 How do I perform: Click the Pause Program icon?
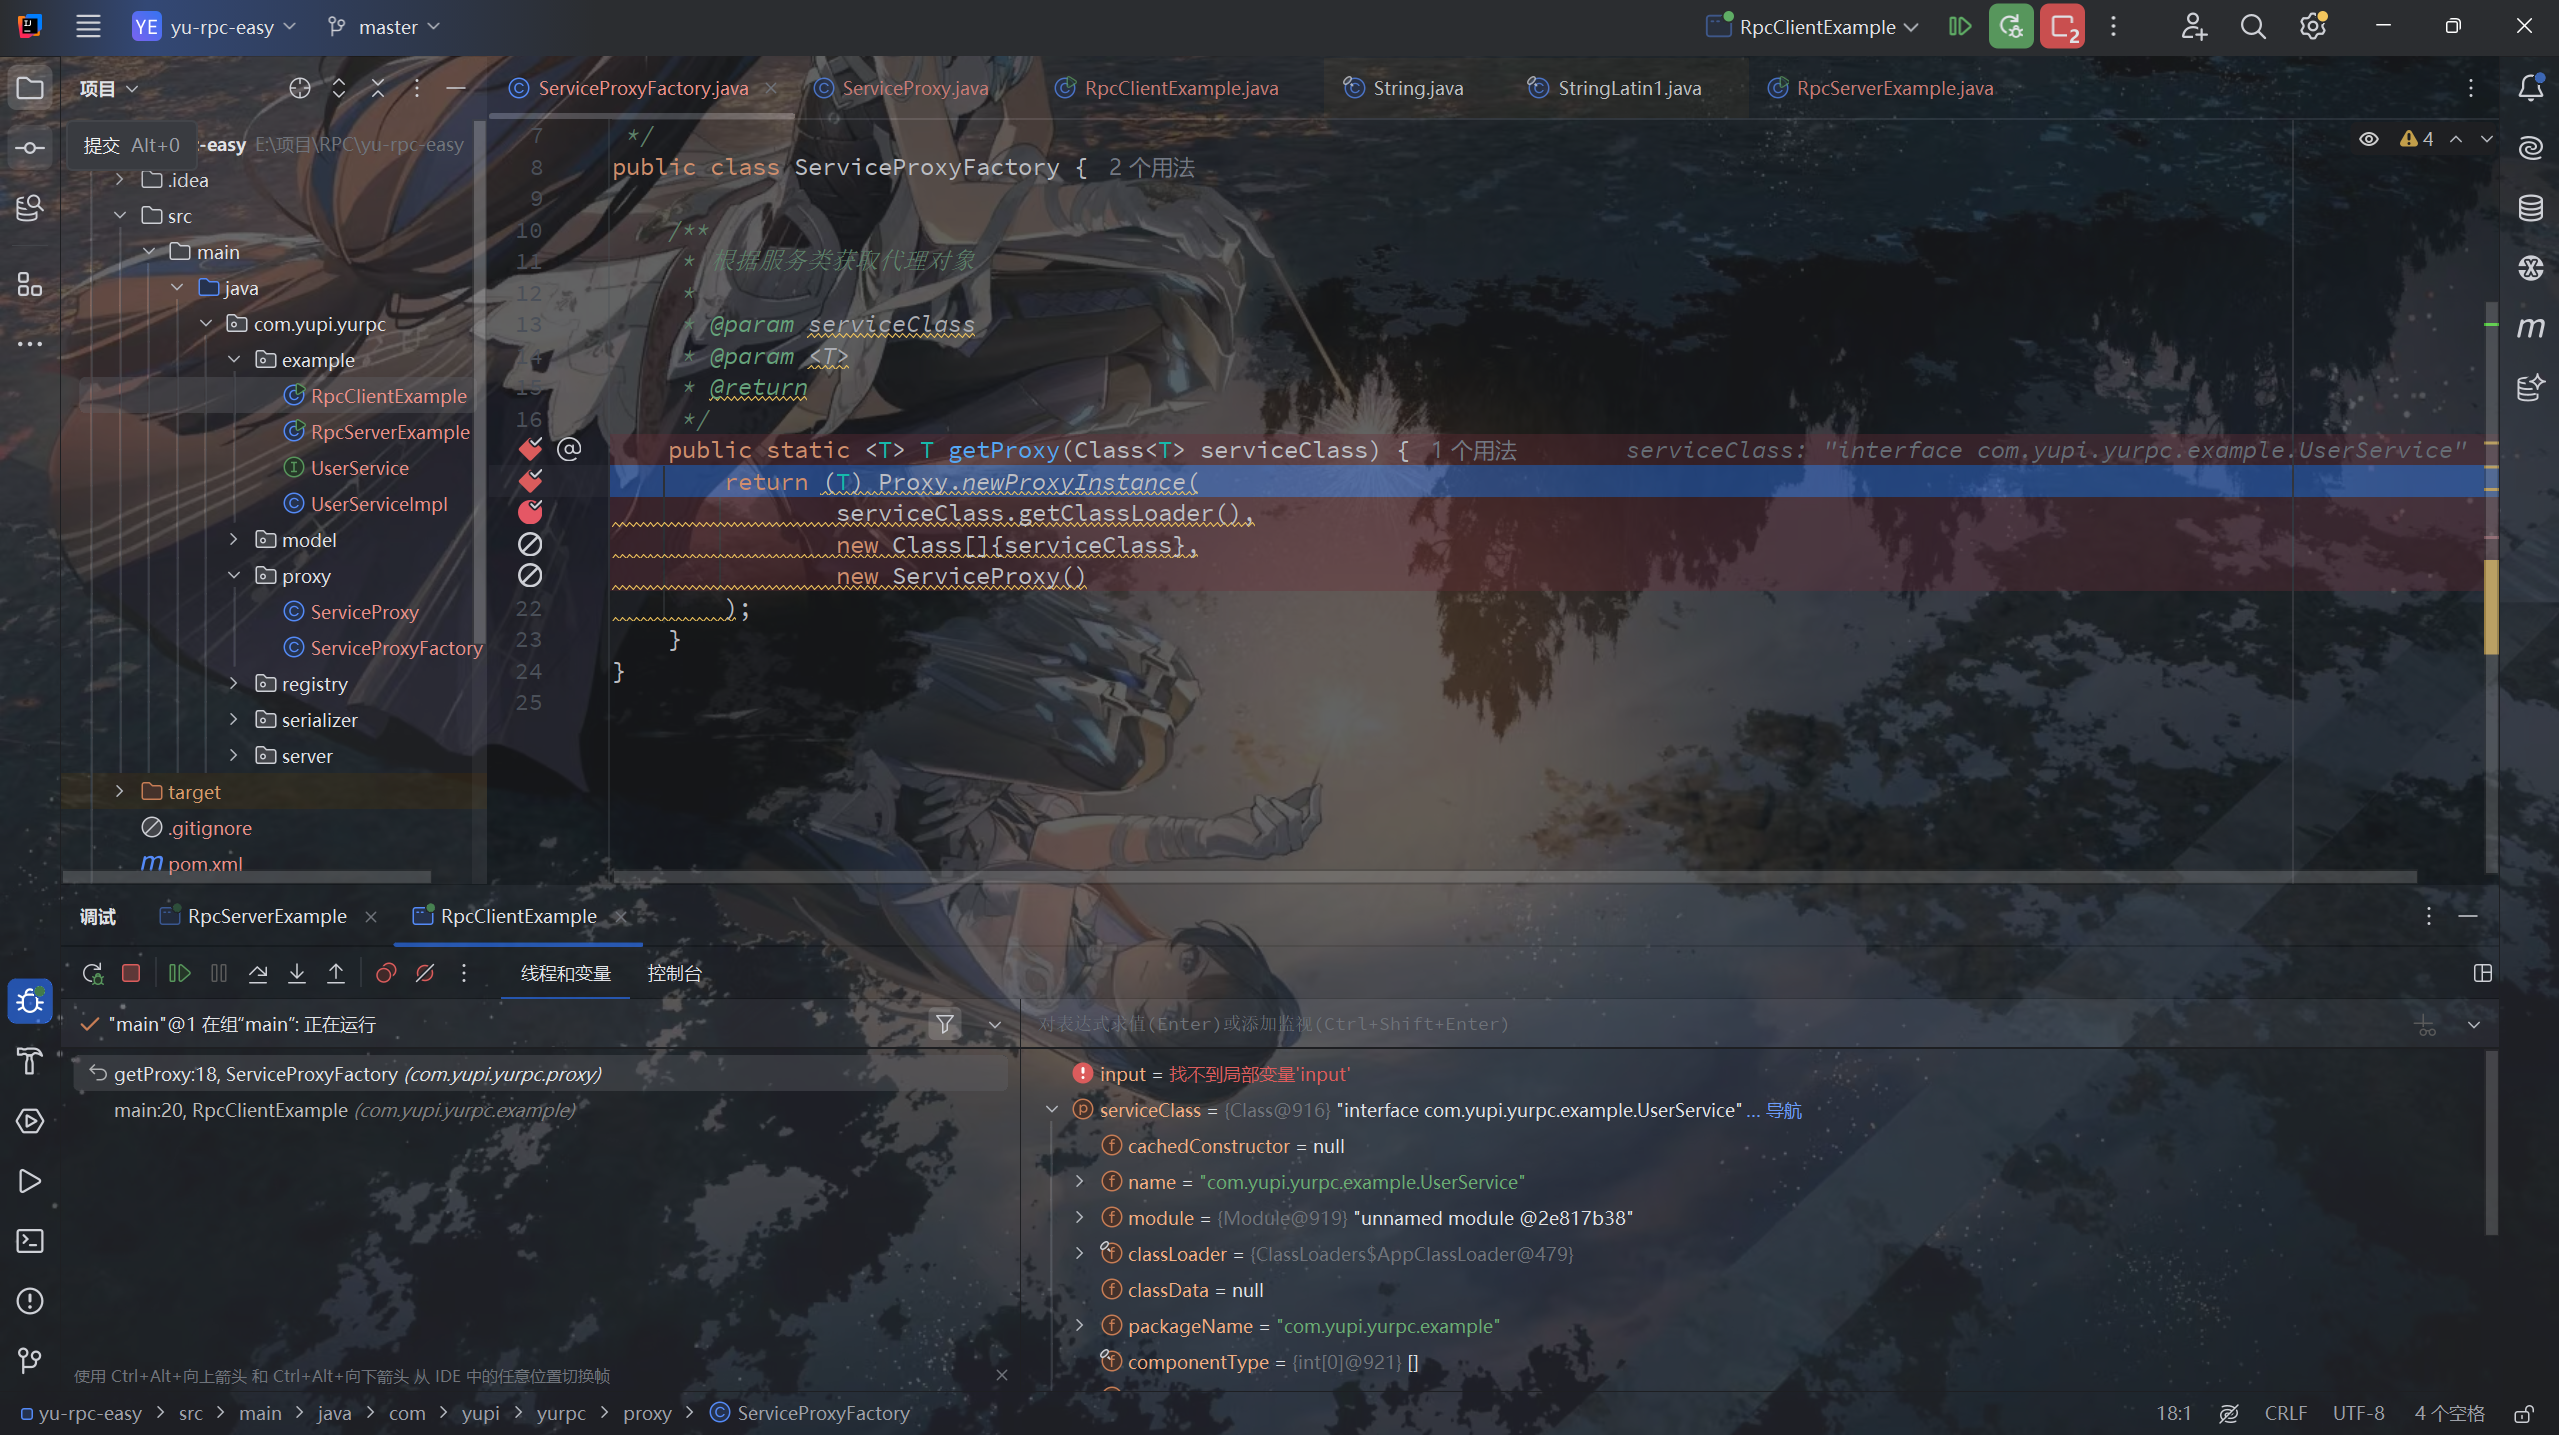coord(219,973)
